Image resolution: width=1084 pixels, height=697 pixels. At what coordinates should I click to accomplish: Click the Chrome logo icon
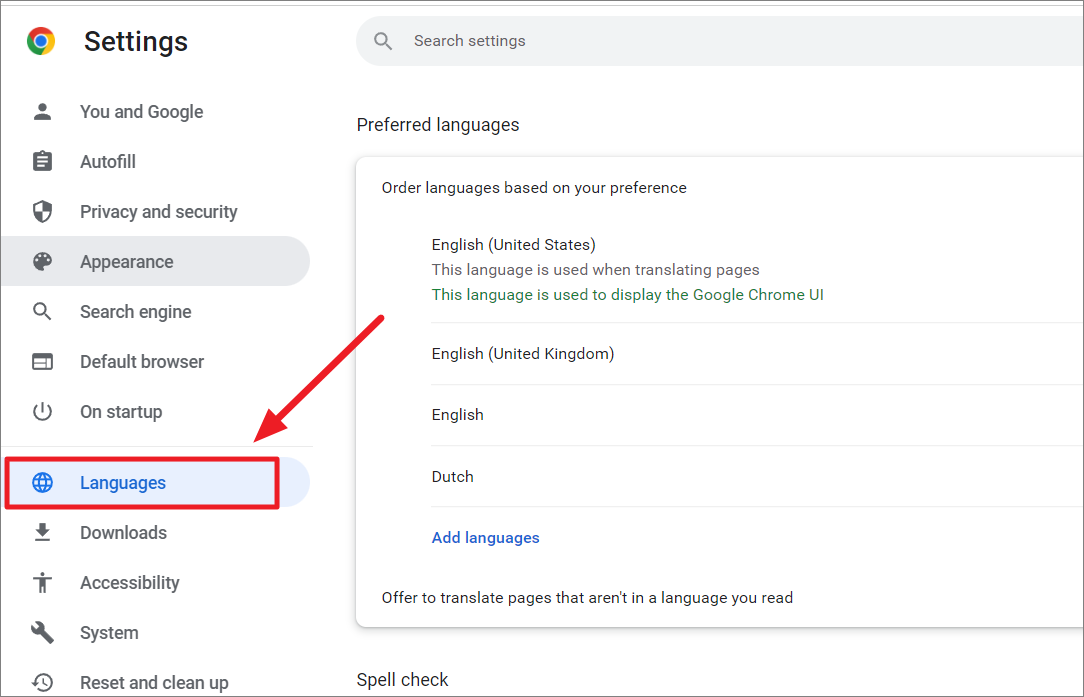(x=41, y=41)
